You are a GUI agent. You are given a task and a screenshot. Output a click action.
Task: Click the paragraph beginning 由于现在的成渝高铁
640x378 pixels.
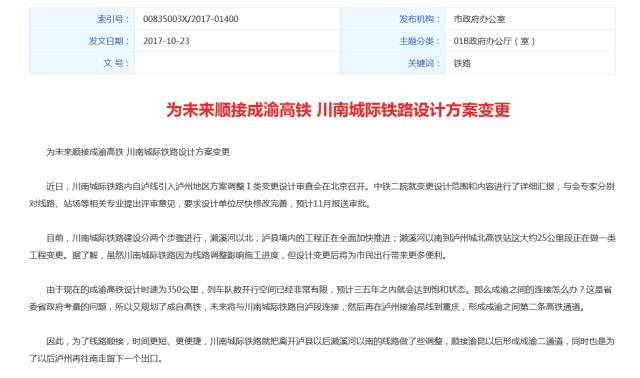click(x=321, y=298)
